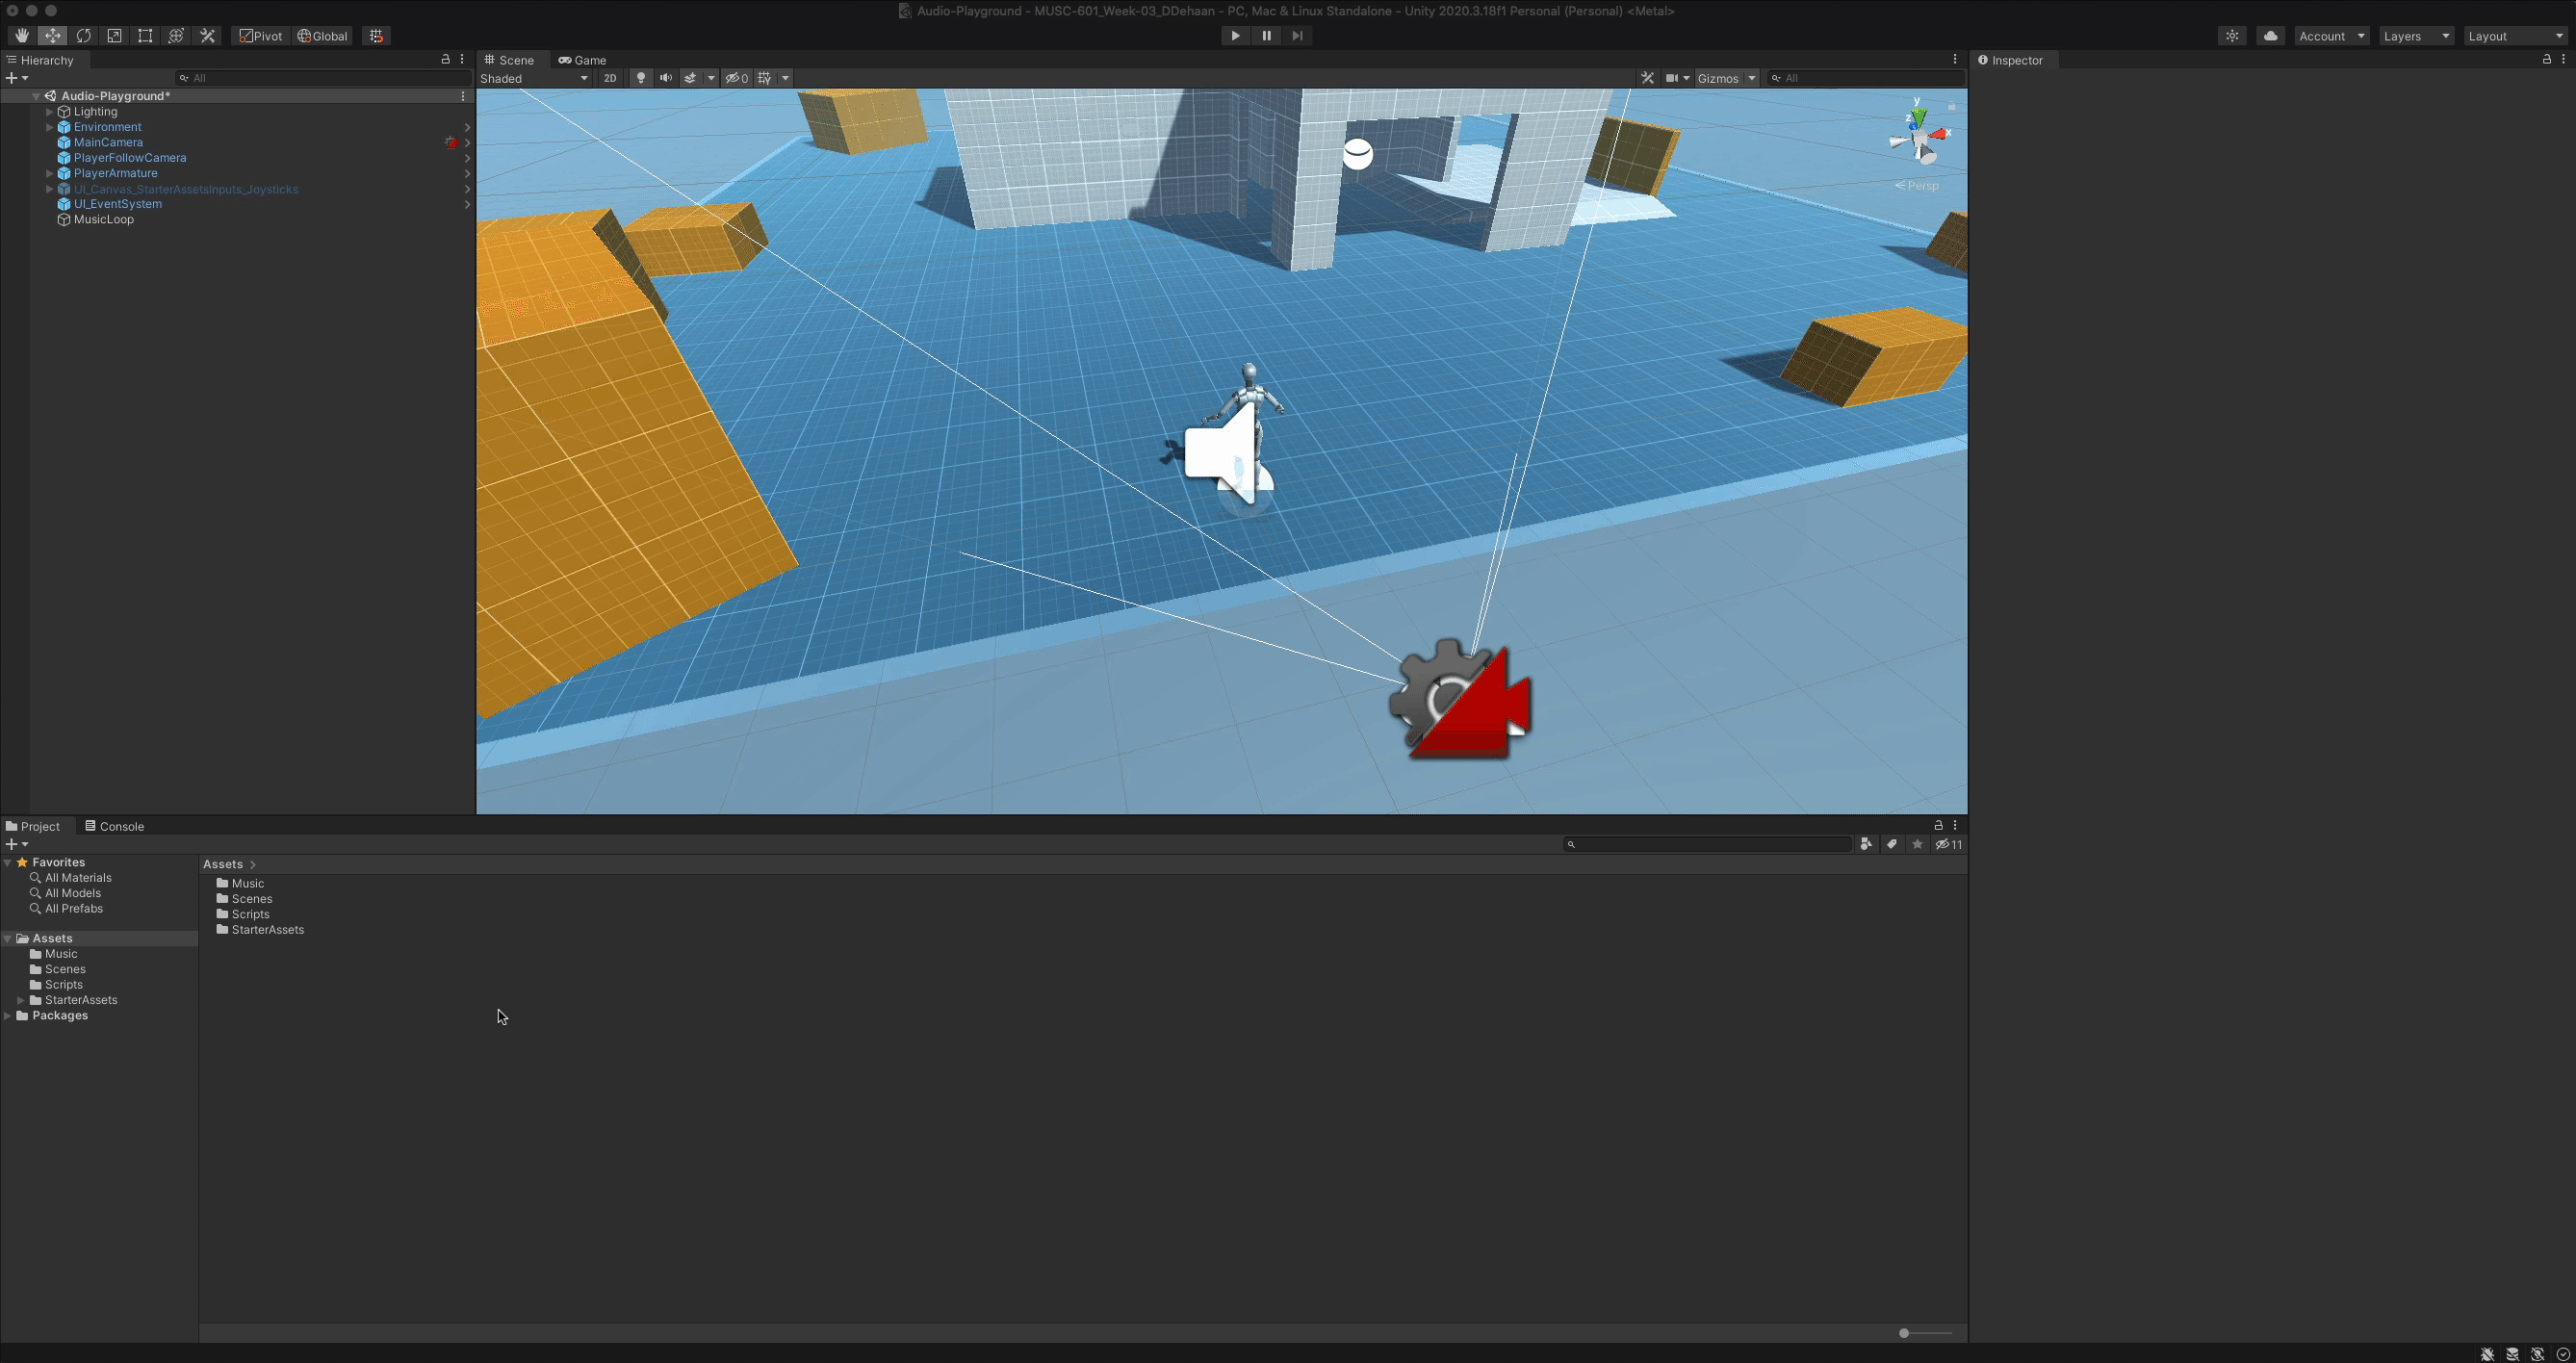Image resolution: width=2576 pixels, height=1363 pixels.
Task: Open the Account menu
Action: click(x=2331, y=35)
